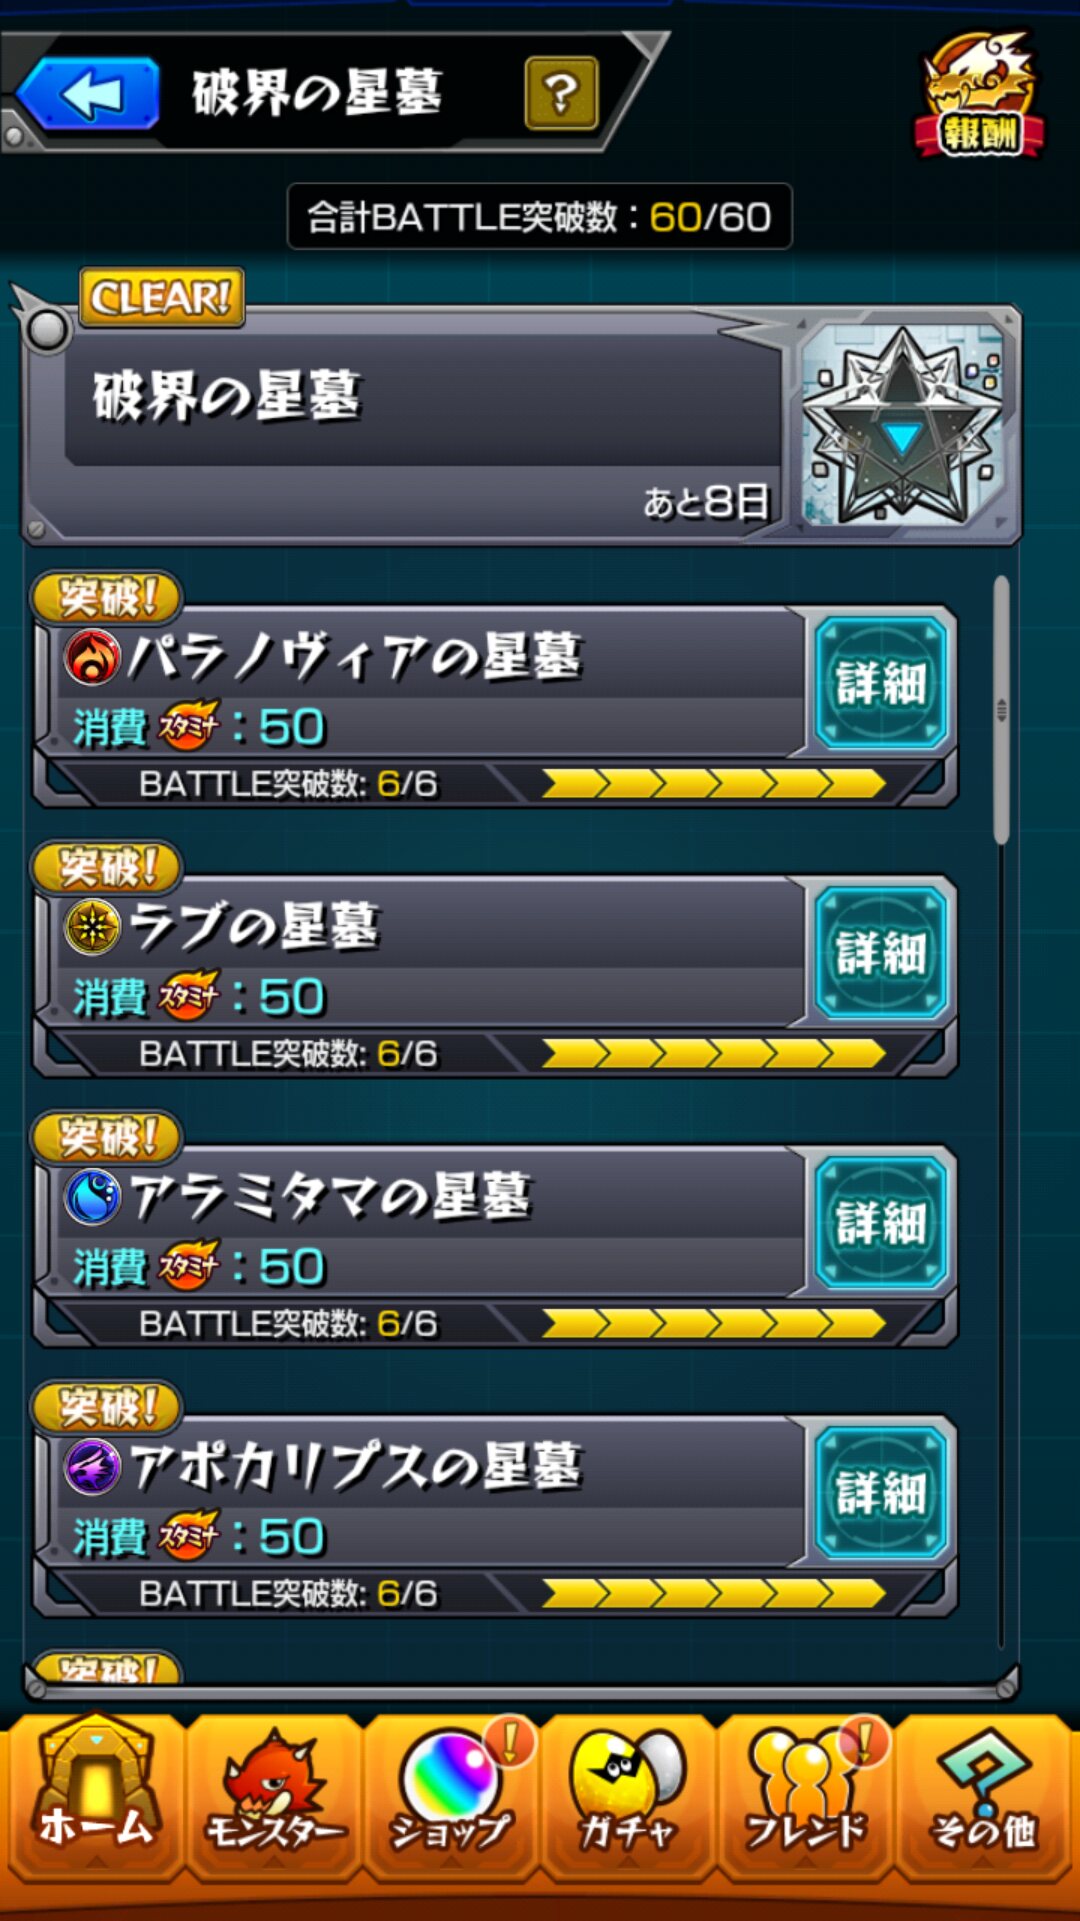
Task: Select the アポカリプスの星墓 quest row
Action: tap(420, 1517)
